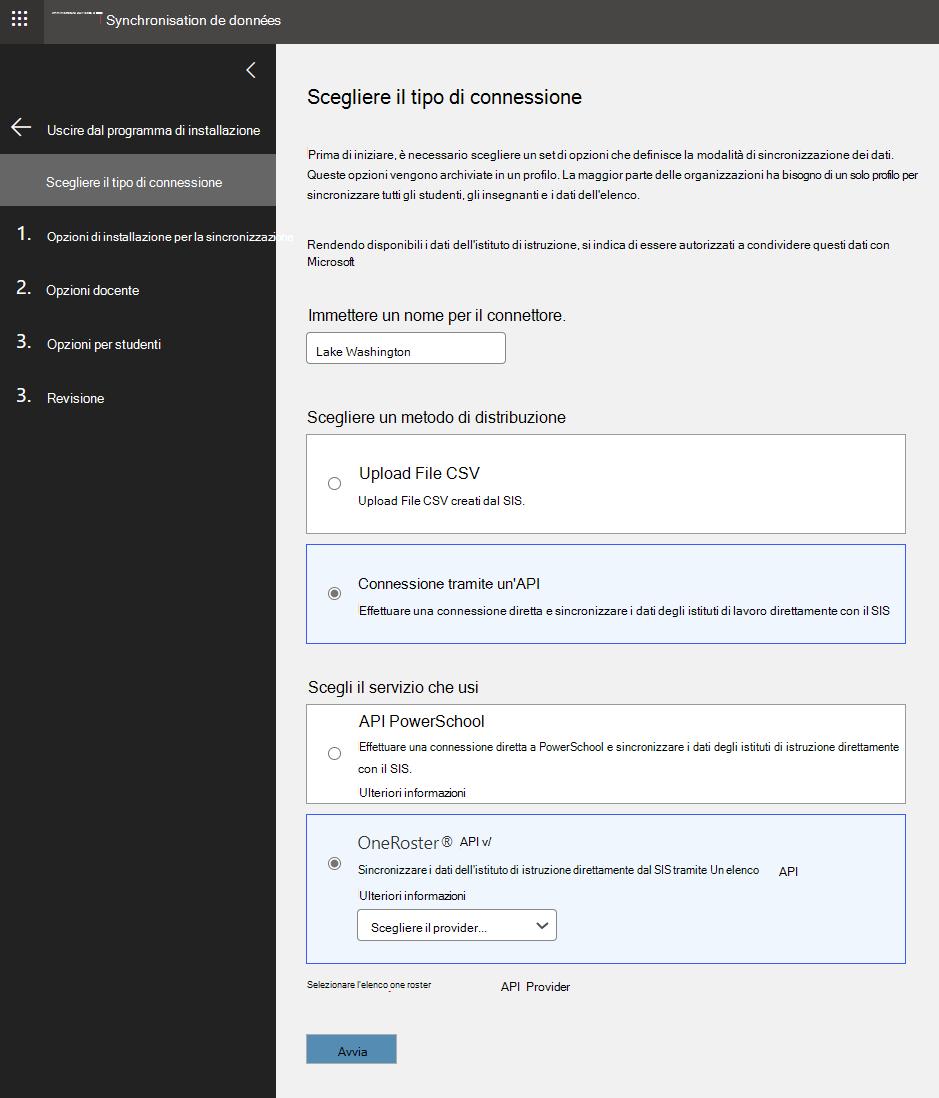939x1098 pixels.
Task: Open OneRoster Ulteriori informazioni link
Action: coord(412,896)
